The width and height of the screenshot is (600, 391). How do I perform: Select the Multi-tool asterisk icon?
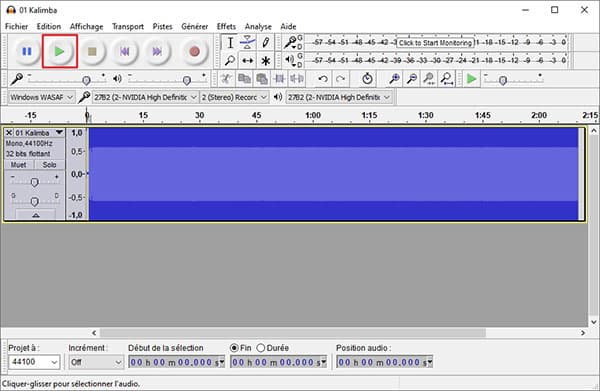coord(266,60)
